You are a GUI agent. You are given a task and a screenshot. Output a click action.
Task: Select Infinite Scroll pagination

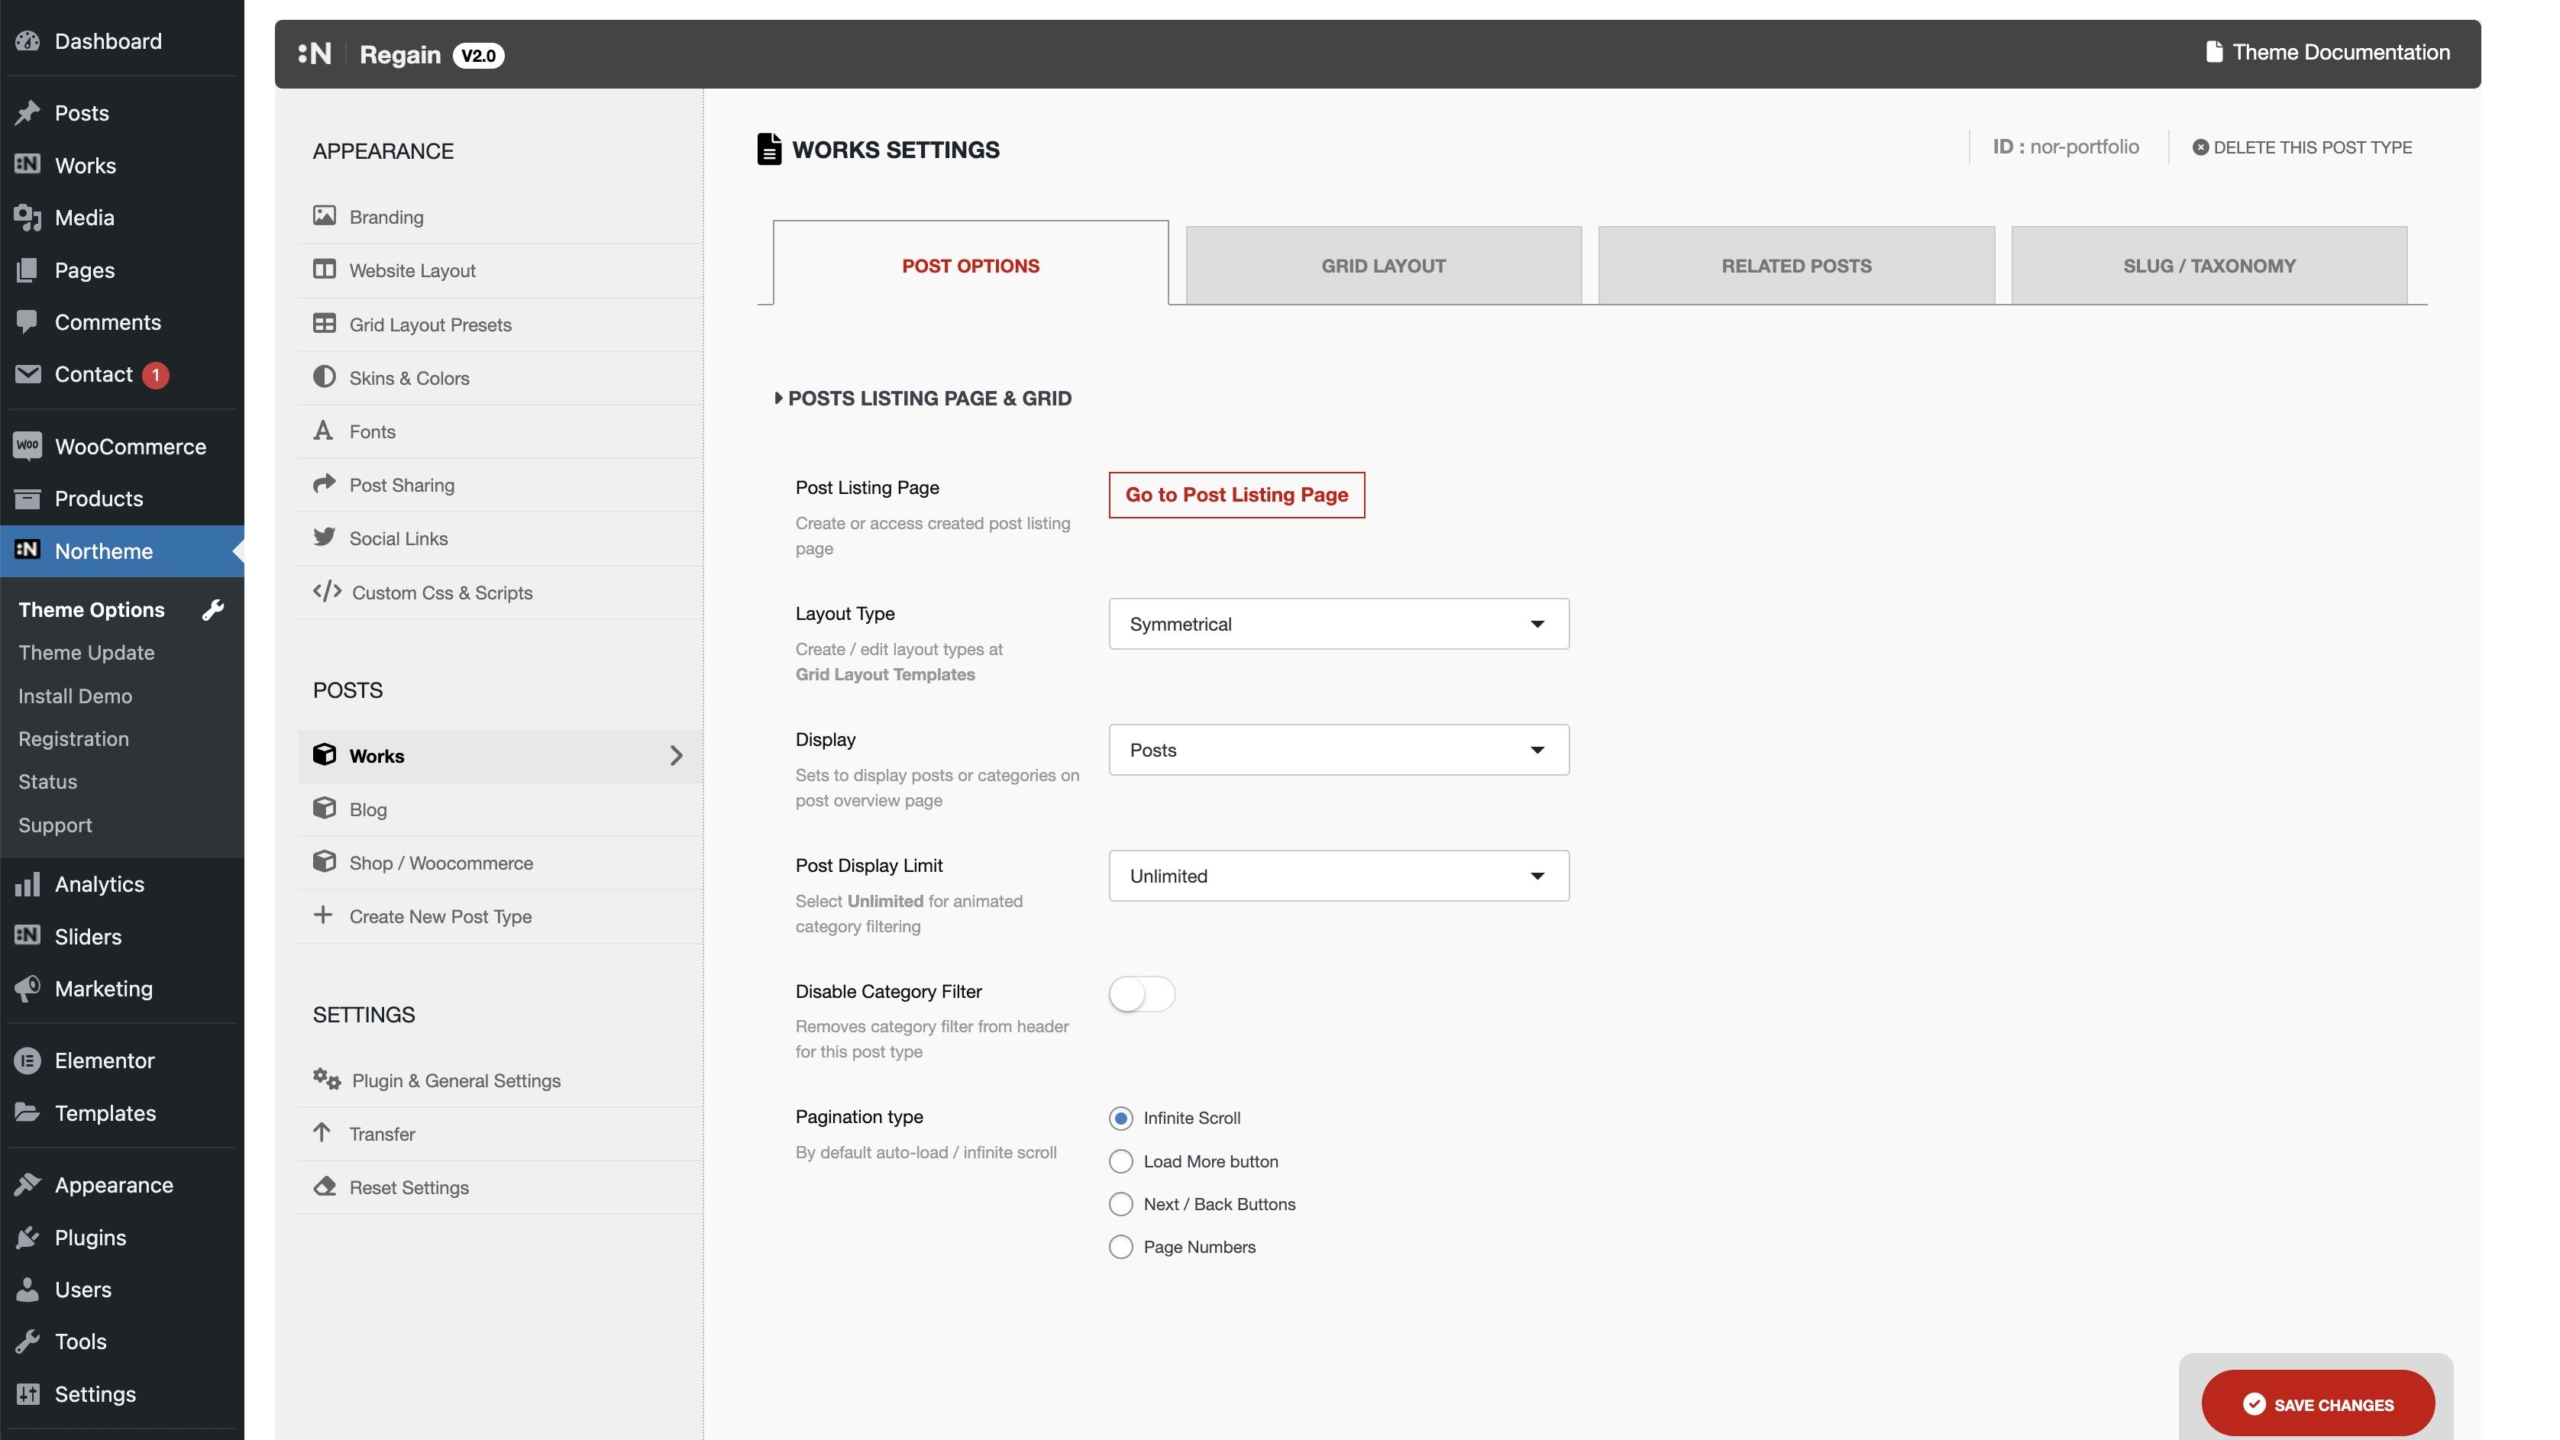[x=1120, y=1118]
